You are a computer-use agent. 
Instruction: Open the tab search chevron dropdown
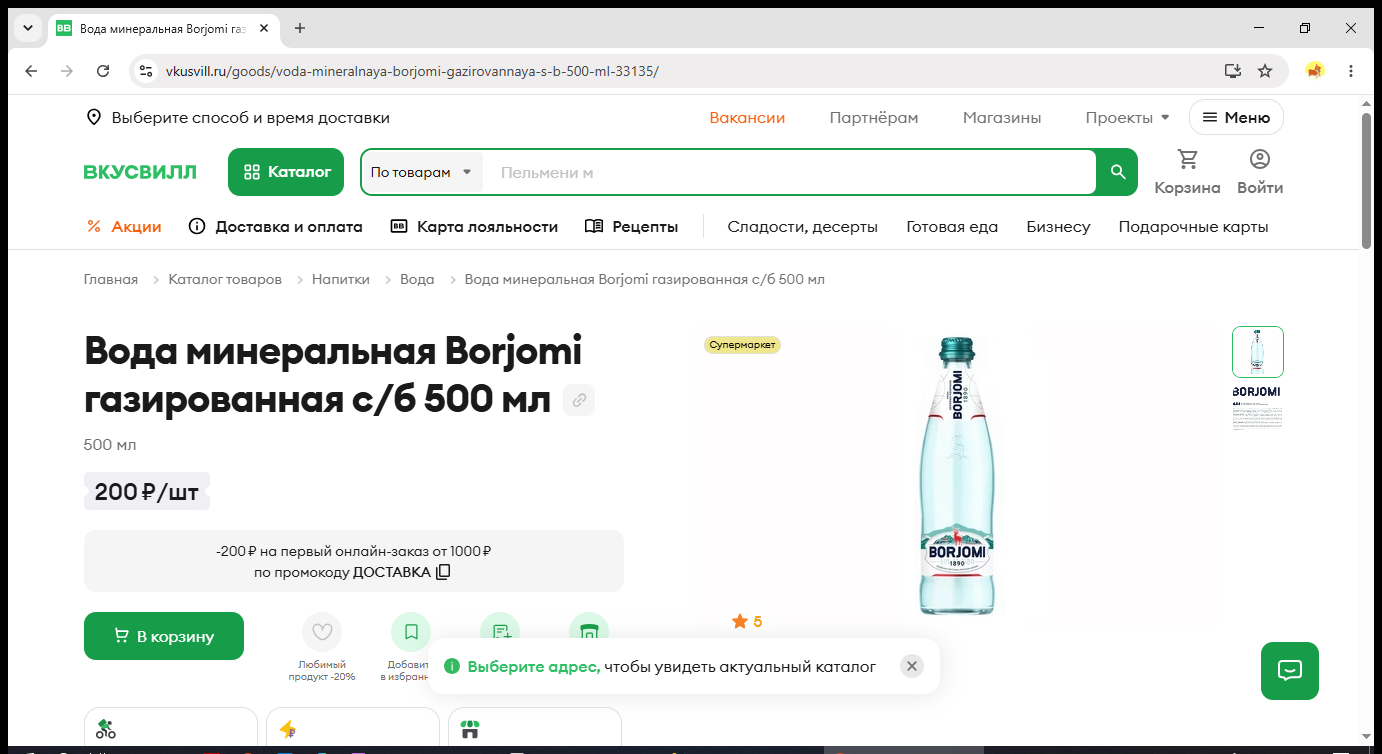point(27,28)
